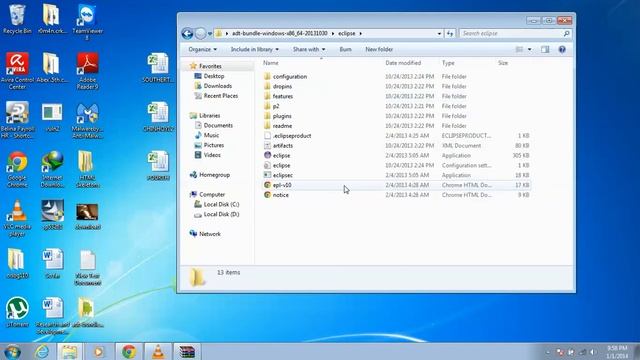Screen dimensions: 640x360
Task: Launch Internet Explorer from the taskbar
Action: [x=42, y=352]
